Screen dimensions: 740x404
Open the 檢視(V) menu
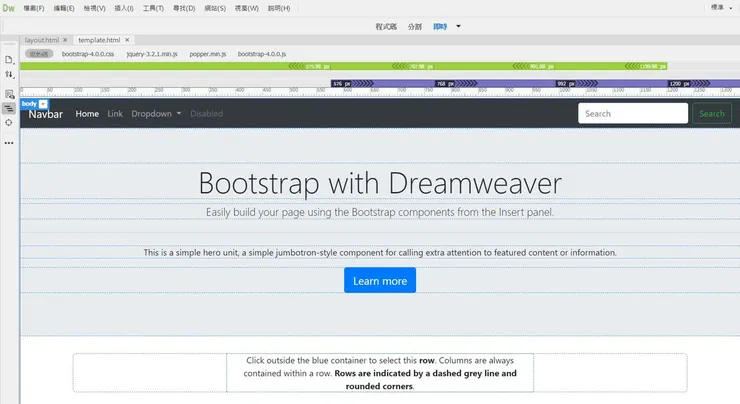point(94,8)
